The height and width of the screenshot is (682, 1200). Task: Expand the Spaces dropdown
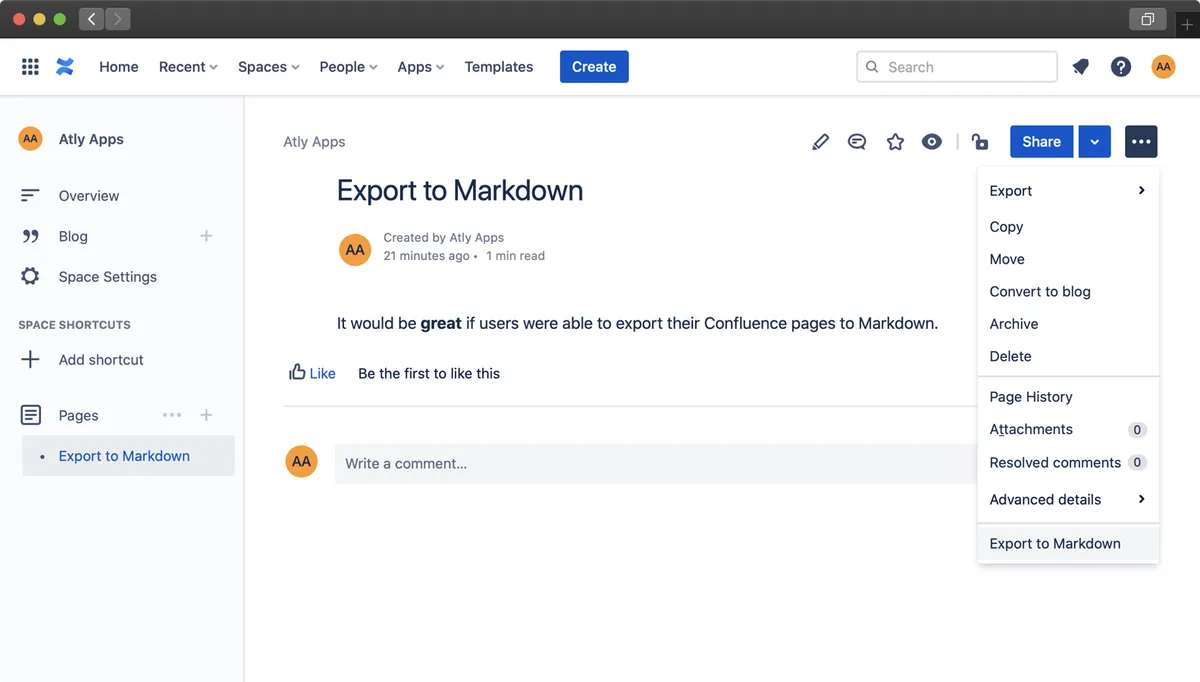point(269,67)
